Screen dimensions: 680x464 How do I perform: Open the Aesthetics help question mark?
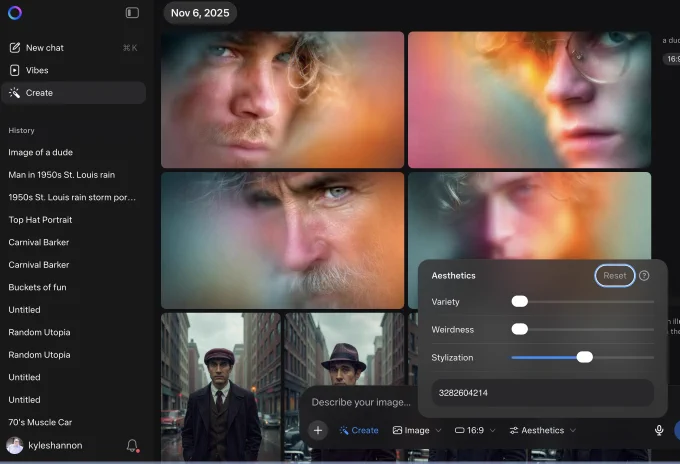tap(644, 276)
